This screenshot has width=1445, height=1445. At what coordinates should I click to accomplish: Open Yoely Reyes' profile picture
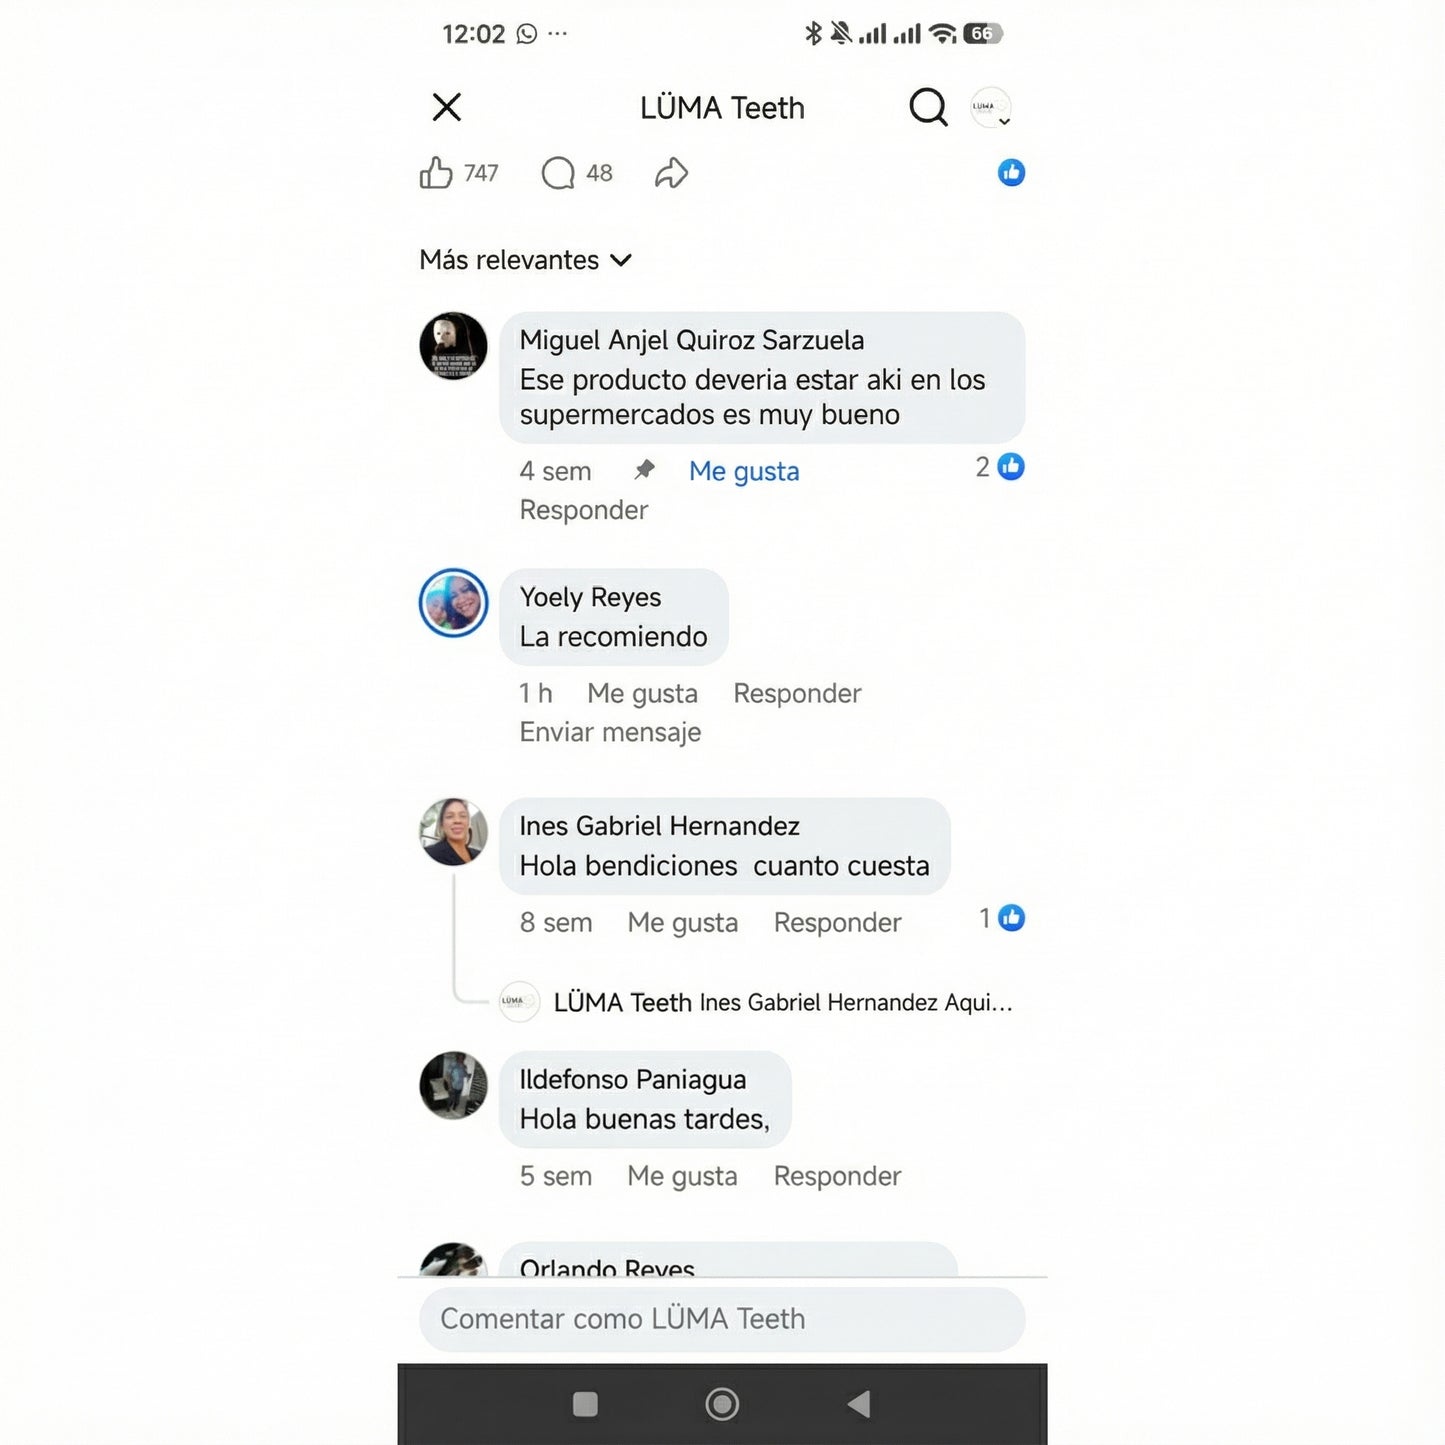(x=454, y=603)
